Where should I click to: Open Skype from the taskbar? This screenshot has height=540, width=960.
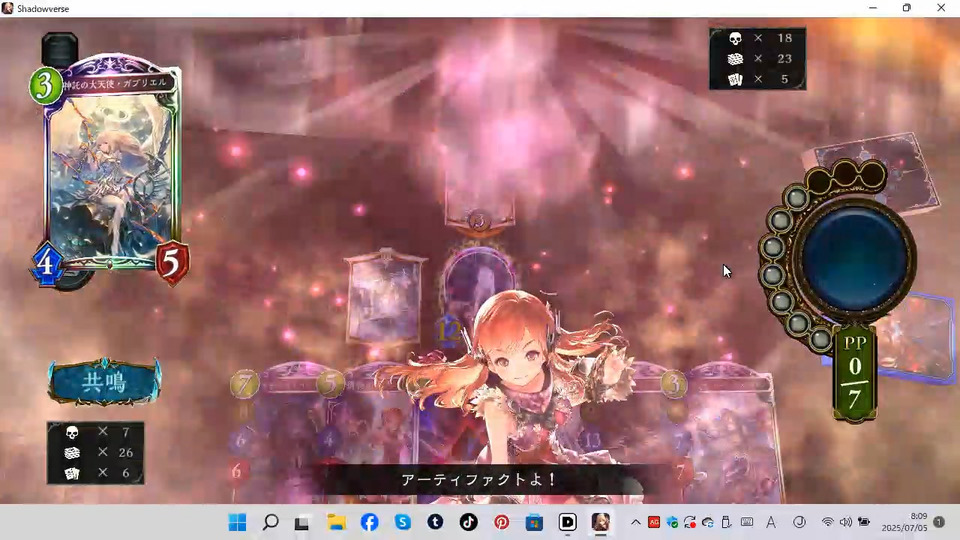coord(402,522)
